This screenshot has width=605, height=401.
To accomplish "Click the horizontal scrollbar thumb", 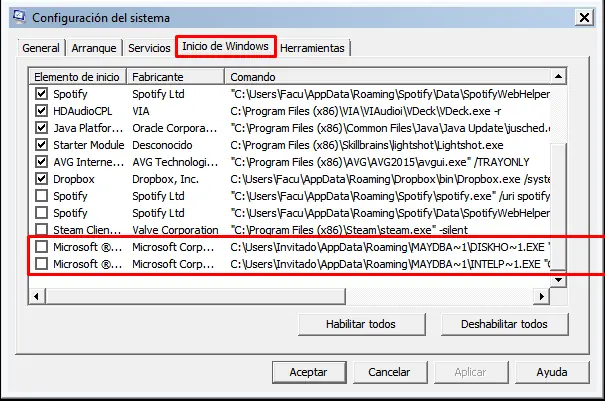I will click(195, 296).
